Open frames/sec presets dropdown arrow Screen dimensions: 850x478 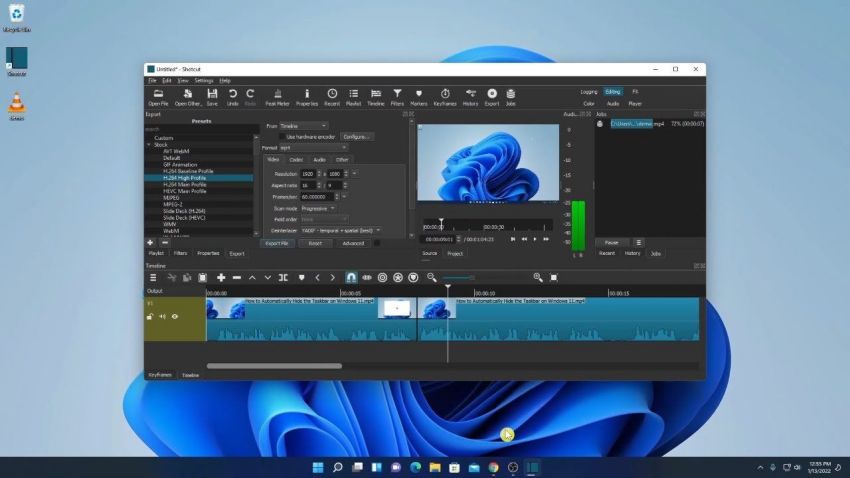coord(344,197)
